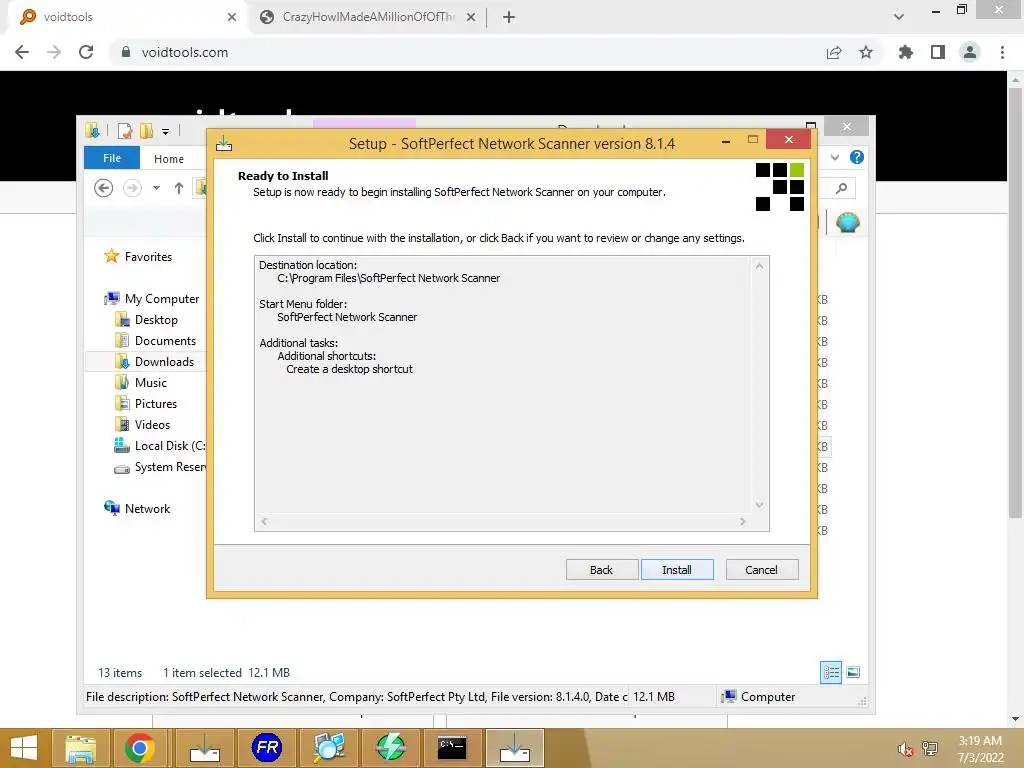Customize Quick Access Toolbar dropdown

[x=165, y=131]
